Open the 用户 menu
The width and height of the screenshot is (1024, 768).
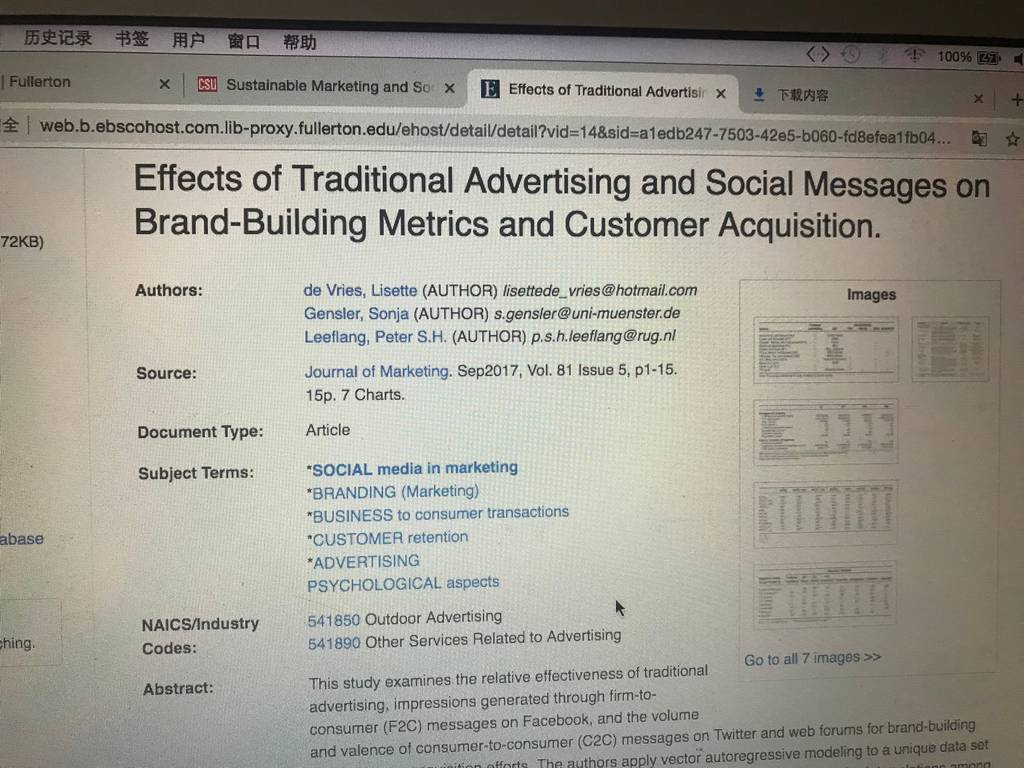(188, 40)
